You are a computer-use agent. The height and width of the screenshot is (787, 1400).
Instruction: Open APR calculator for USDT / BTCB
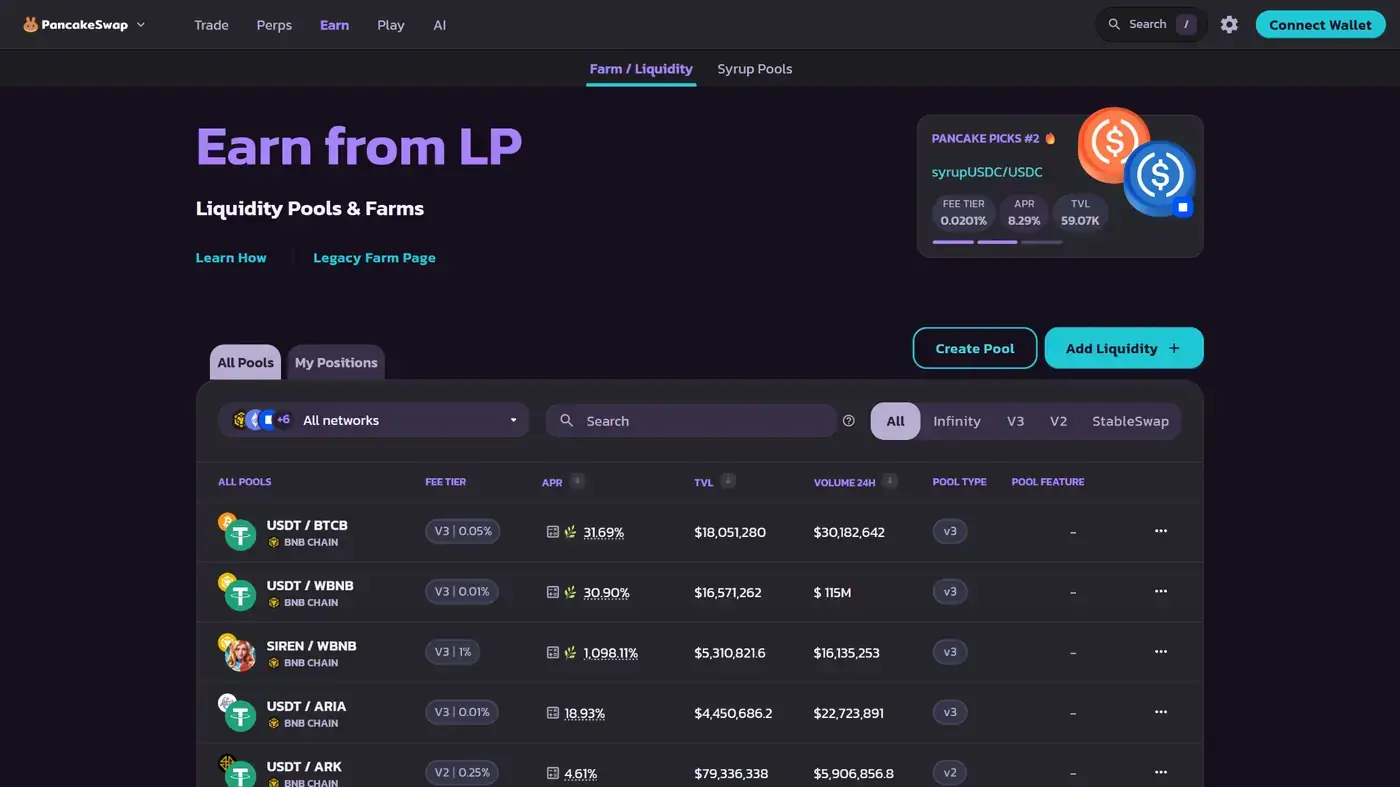pos(552,532)
